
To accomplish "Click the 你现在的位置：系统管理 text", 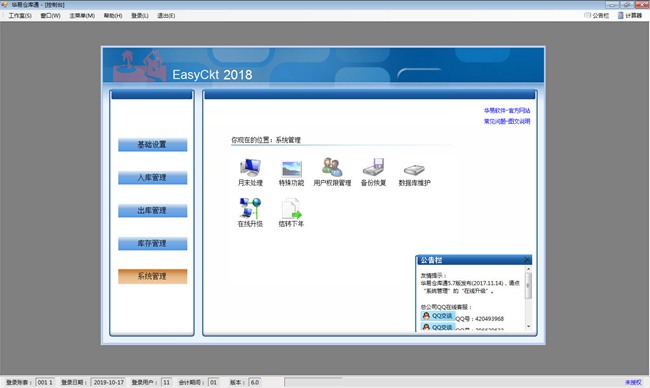I will (266, 140).
